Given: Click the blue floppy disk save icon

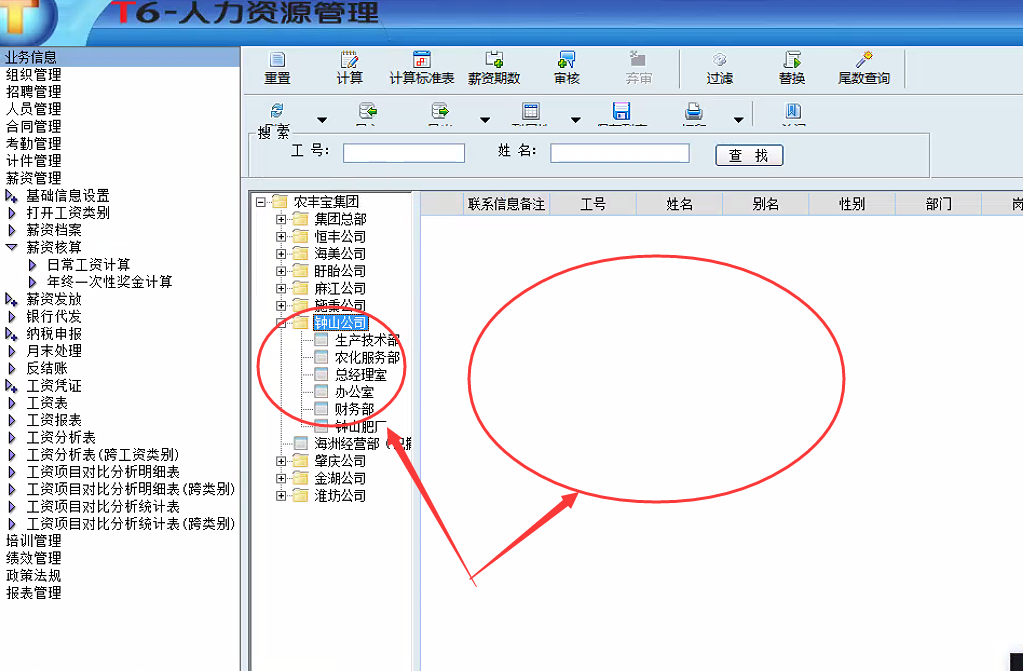Looking at the screenshot, I should (x=622, y=110).
